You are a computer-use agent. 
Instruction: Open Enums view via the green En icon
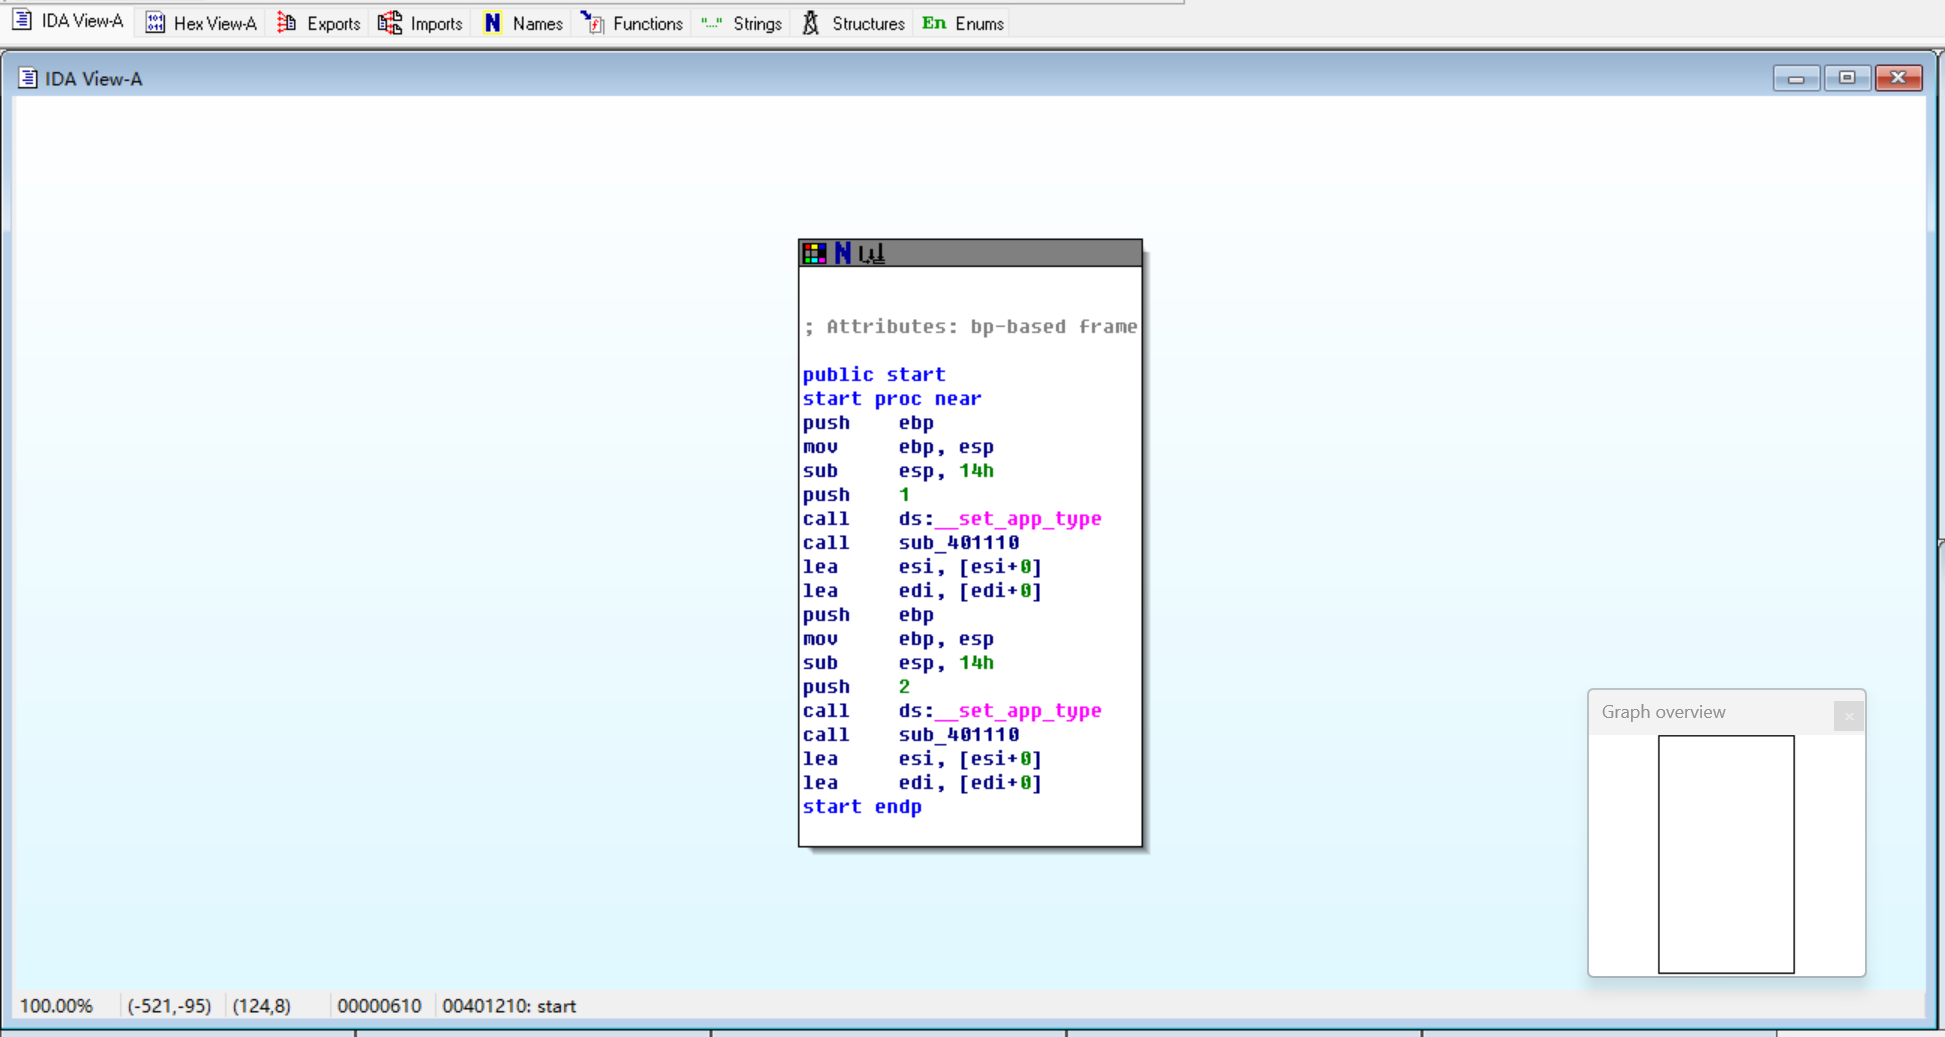[x=934, y=23]
